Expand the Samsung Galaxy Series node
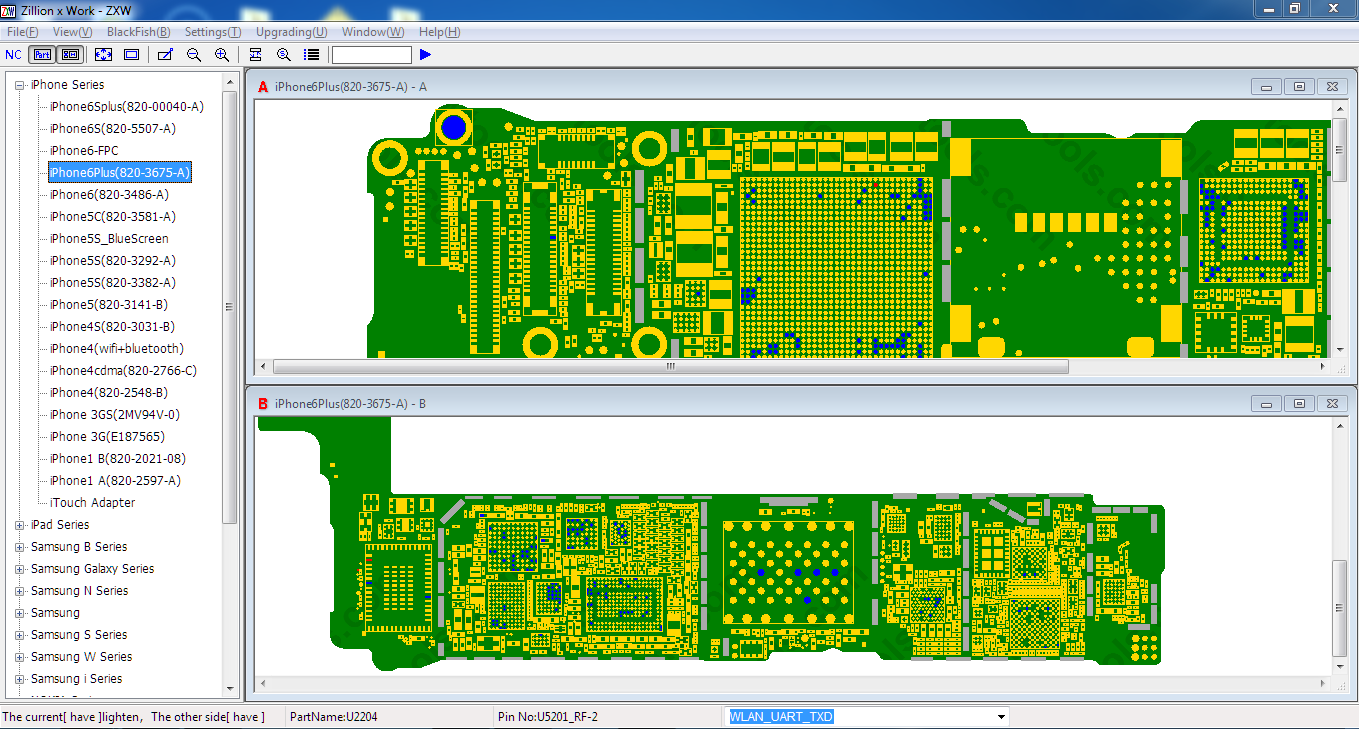The width and height of the screenshot is (1359, 729). point(20,569)
